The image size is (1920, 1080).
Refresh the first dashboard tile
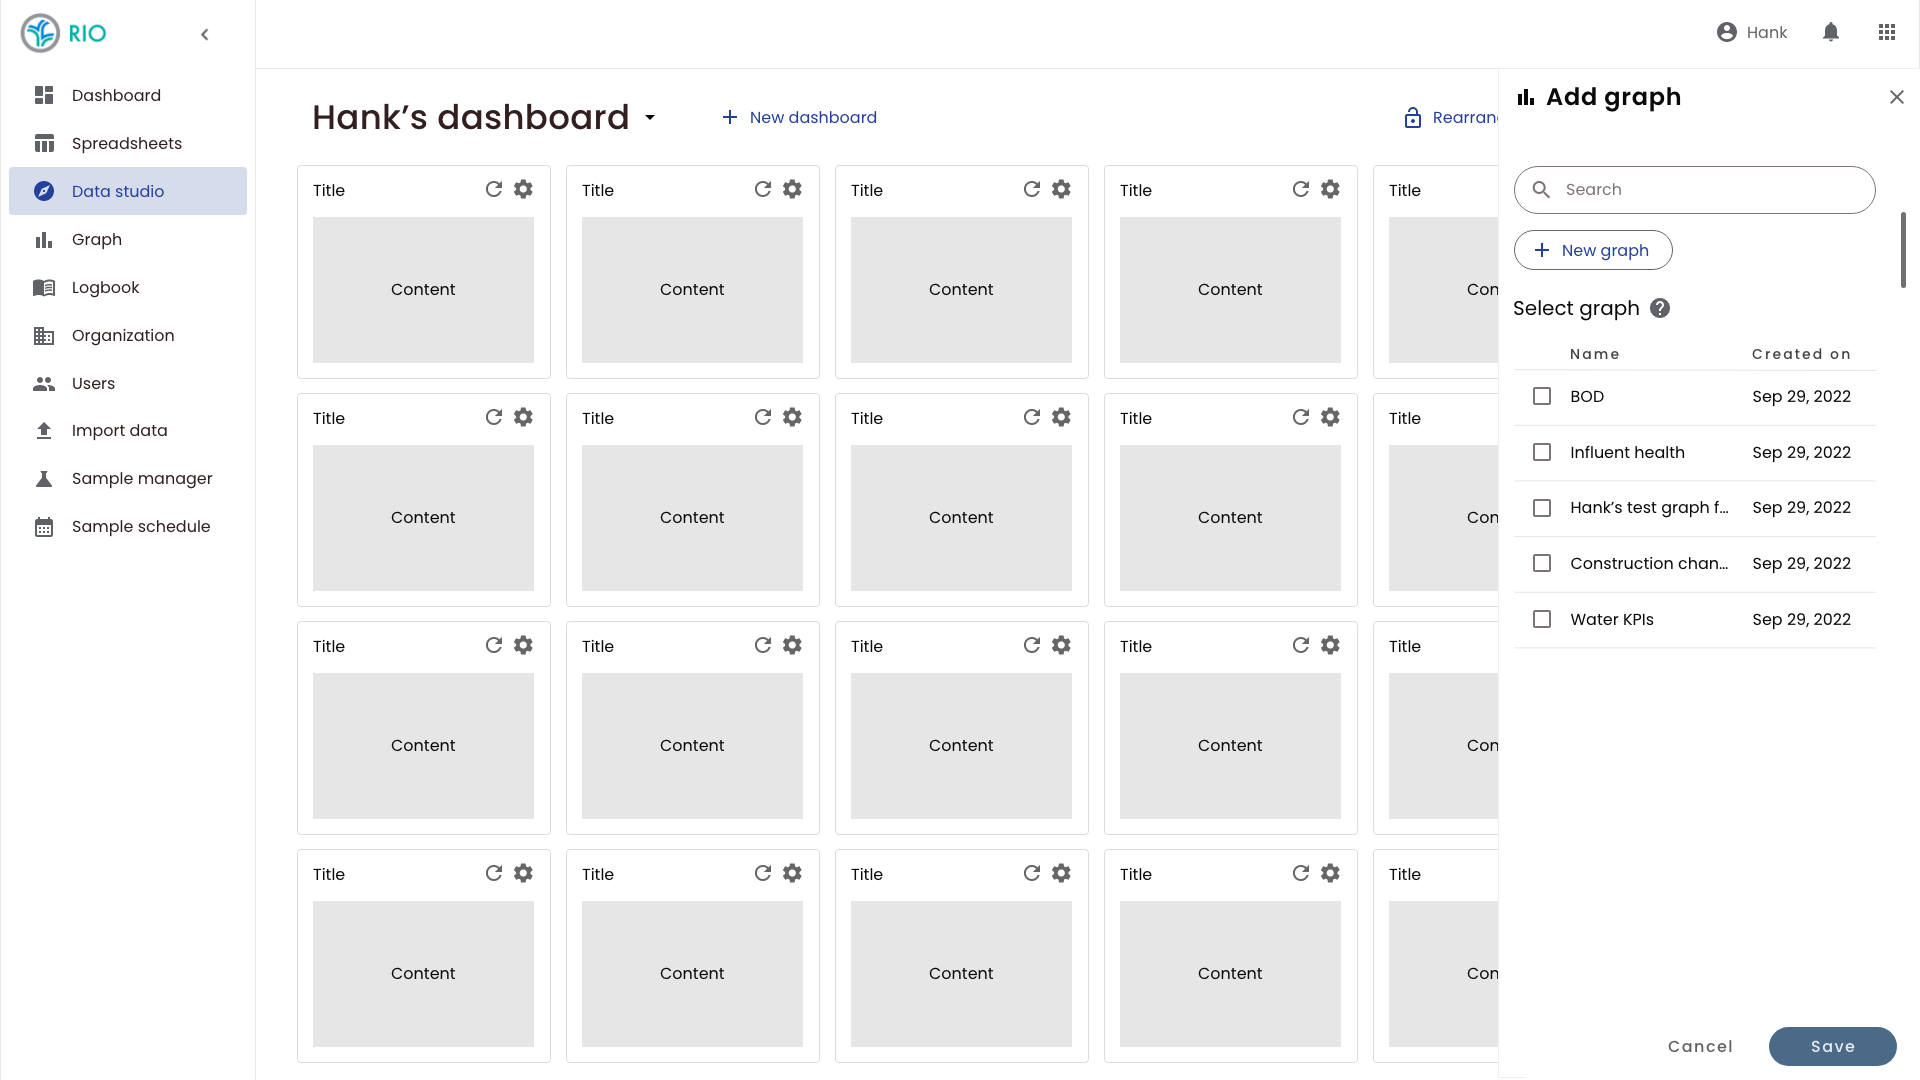tap(494, 189)
